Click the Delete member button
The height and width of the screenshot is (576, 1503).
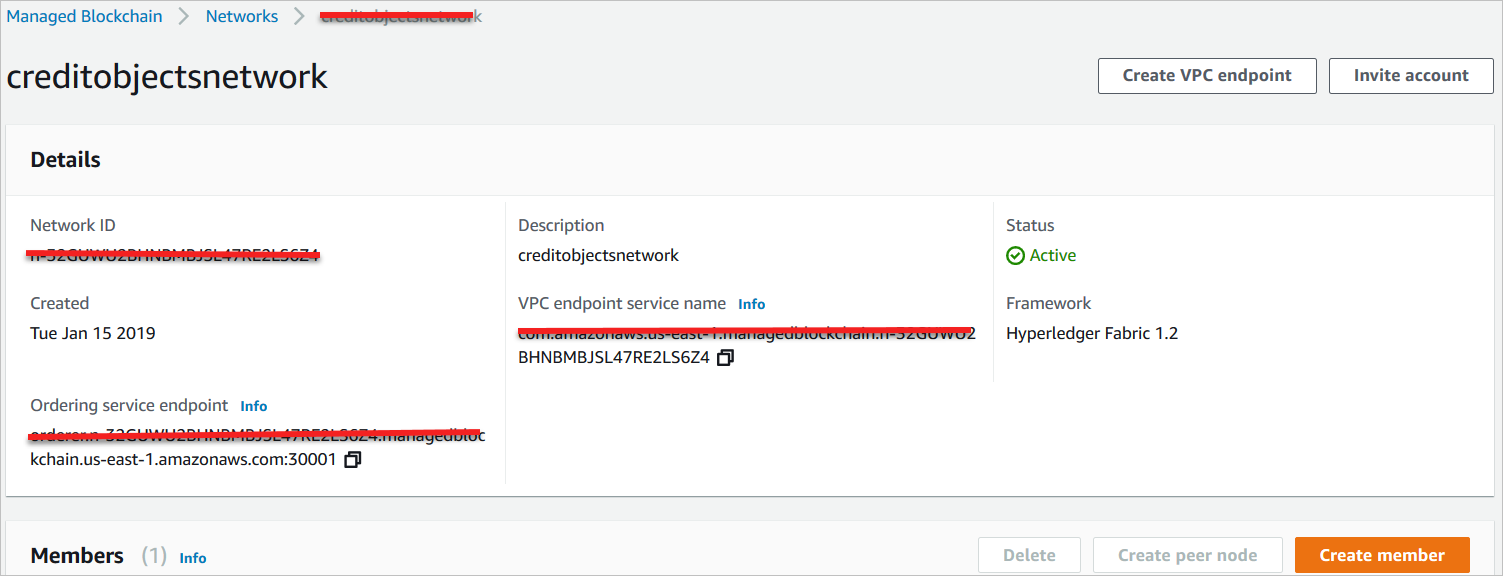(1029, 555)
